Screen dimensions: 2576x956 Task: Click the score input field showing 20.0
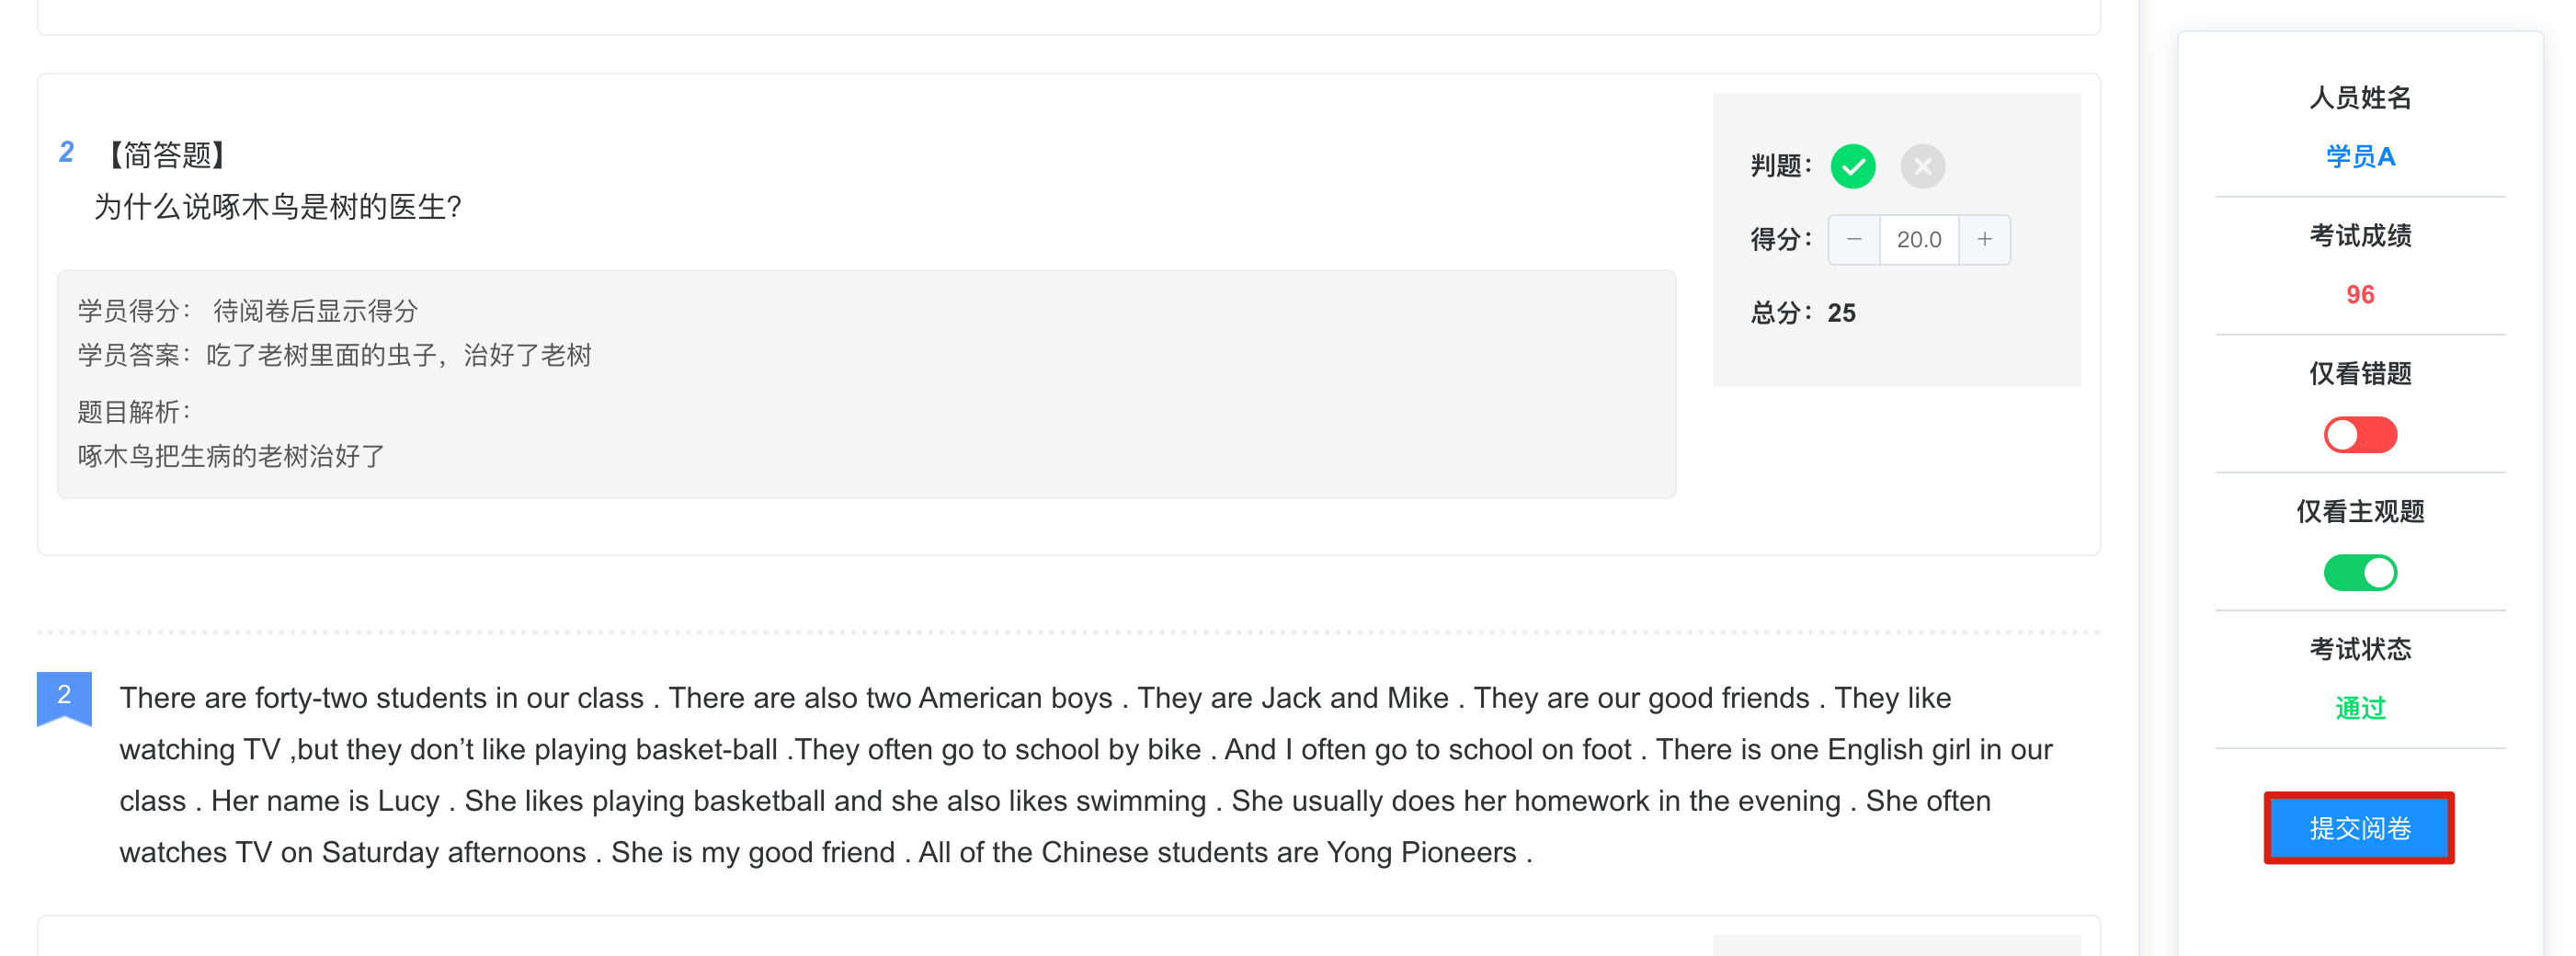point(1919,240)
